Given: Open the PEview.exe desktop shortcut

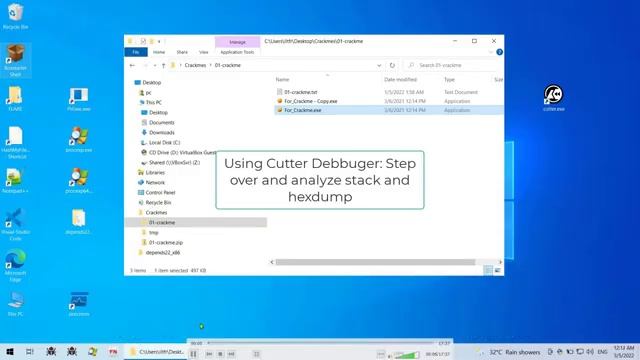Looking at the screenshot, I should tap(79, 99).
